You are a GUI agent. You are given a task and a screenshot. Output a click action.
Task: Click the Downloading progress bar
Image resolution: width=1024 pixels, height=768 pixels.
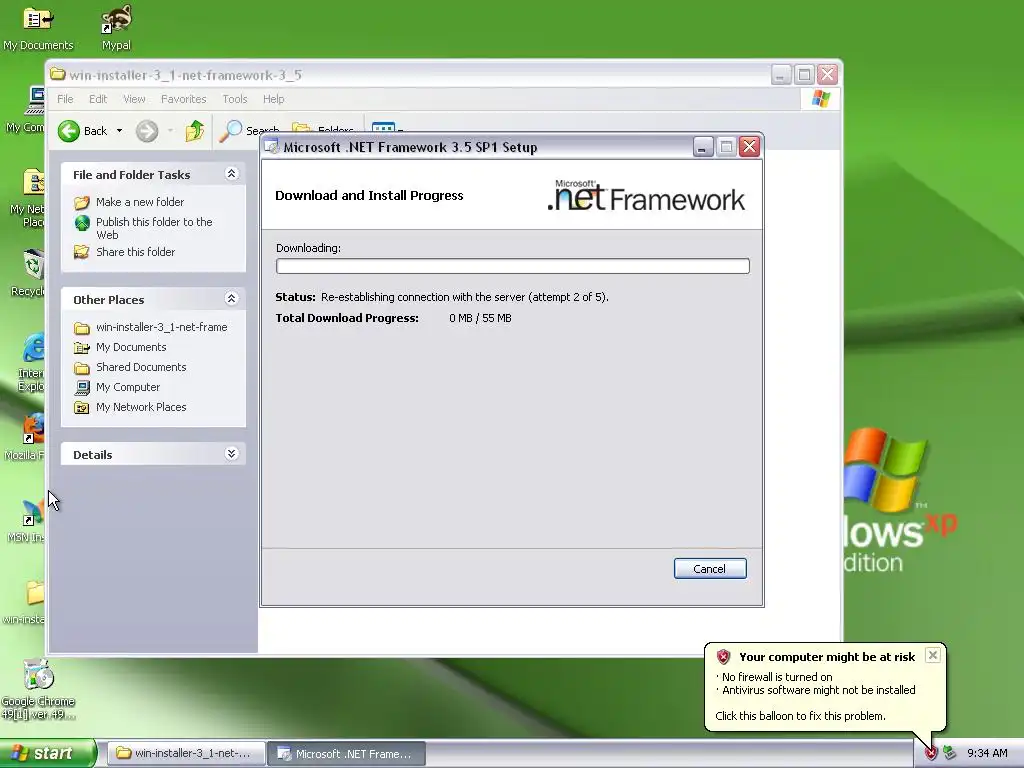click(x=513, y=266)
